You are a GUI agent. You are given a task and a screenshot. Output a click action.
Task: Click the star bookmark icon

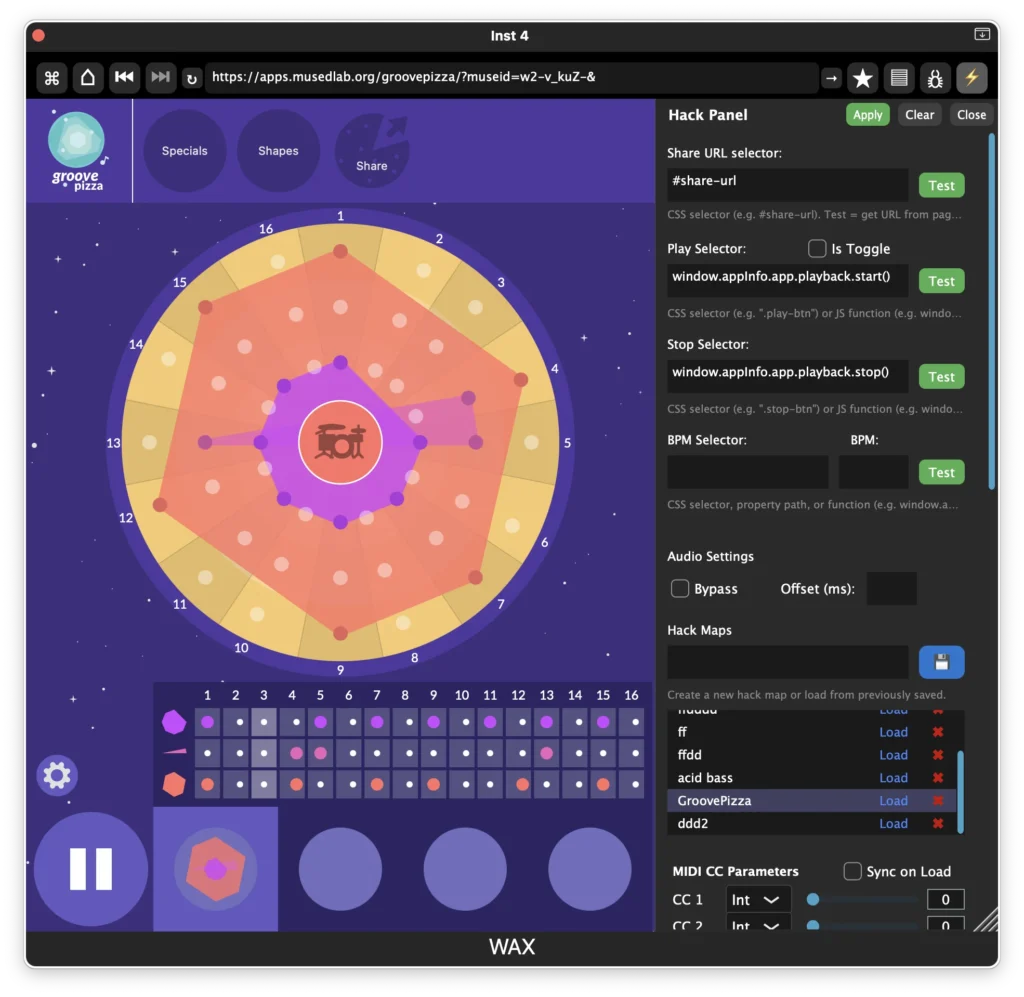click(862, 77)
